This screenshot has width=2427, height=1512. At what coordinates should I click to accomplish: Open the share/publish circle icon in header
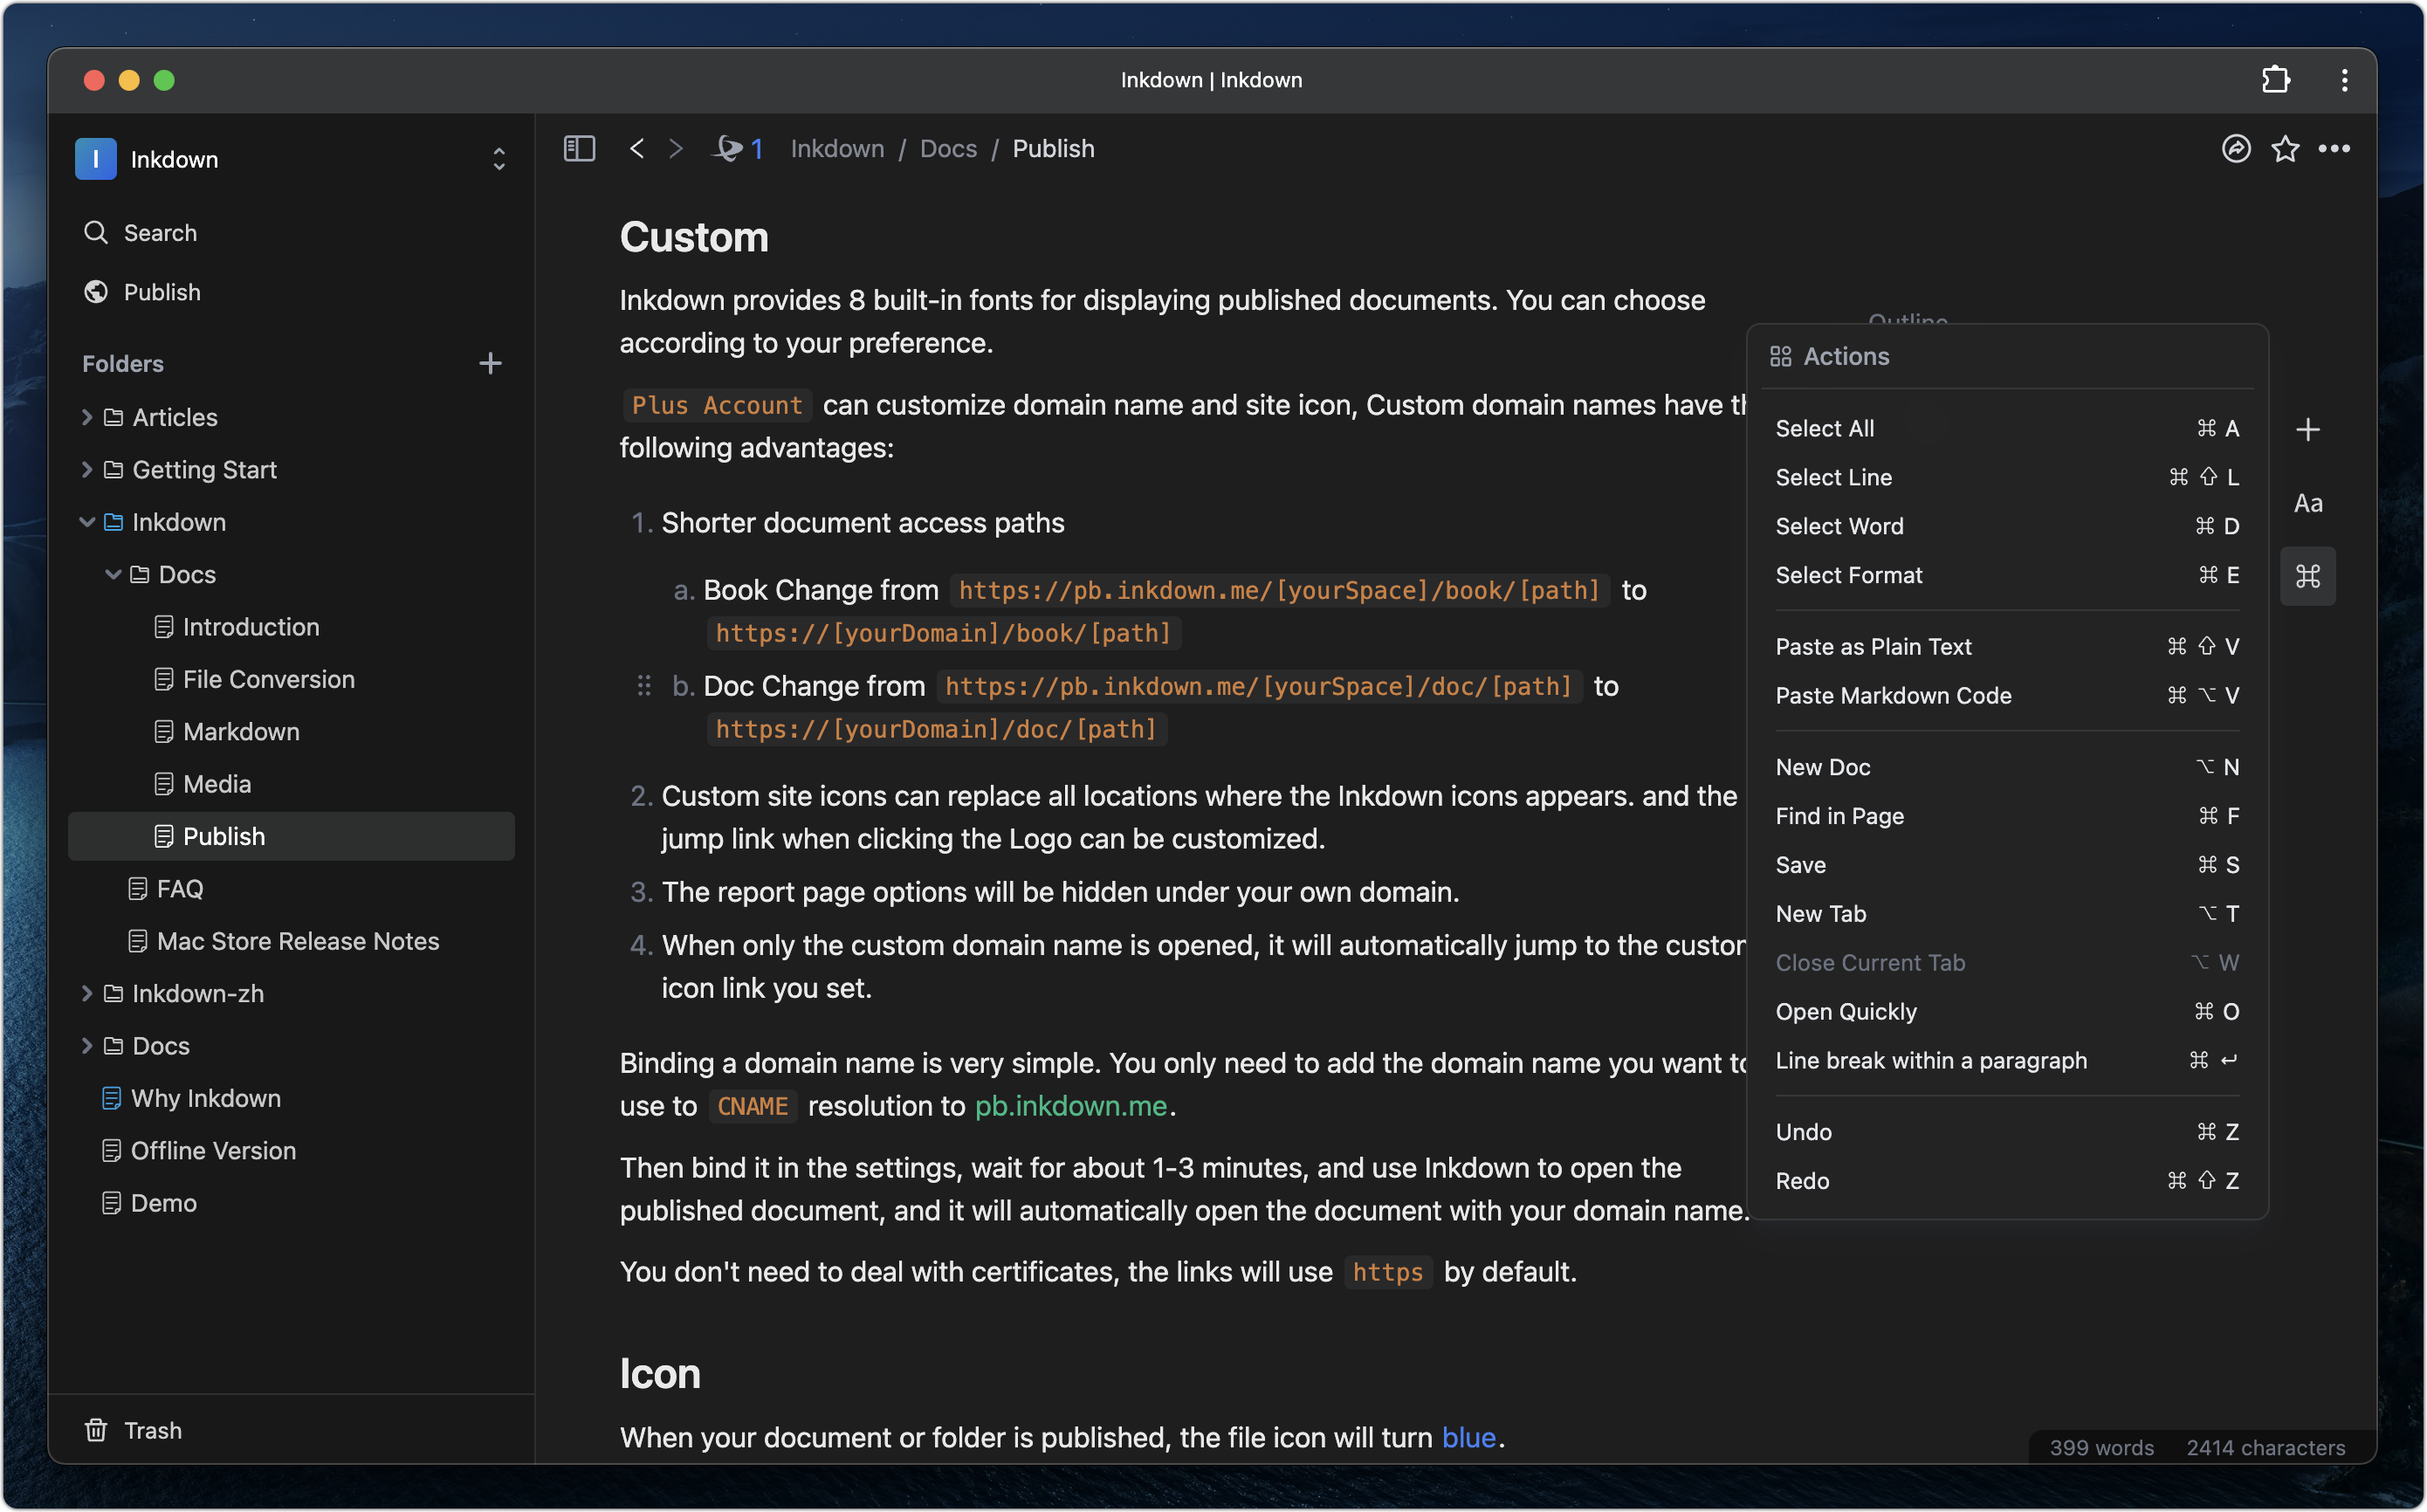pos(2236,148)
